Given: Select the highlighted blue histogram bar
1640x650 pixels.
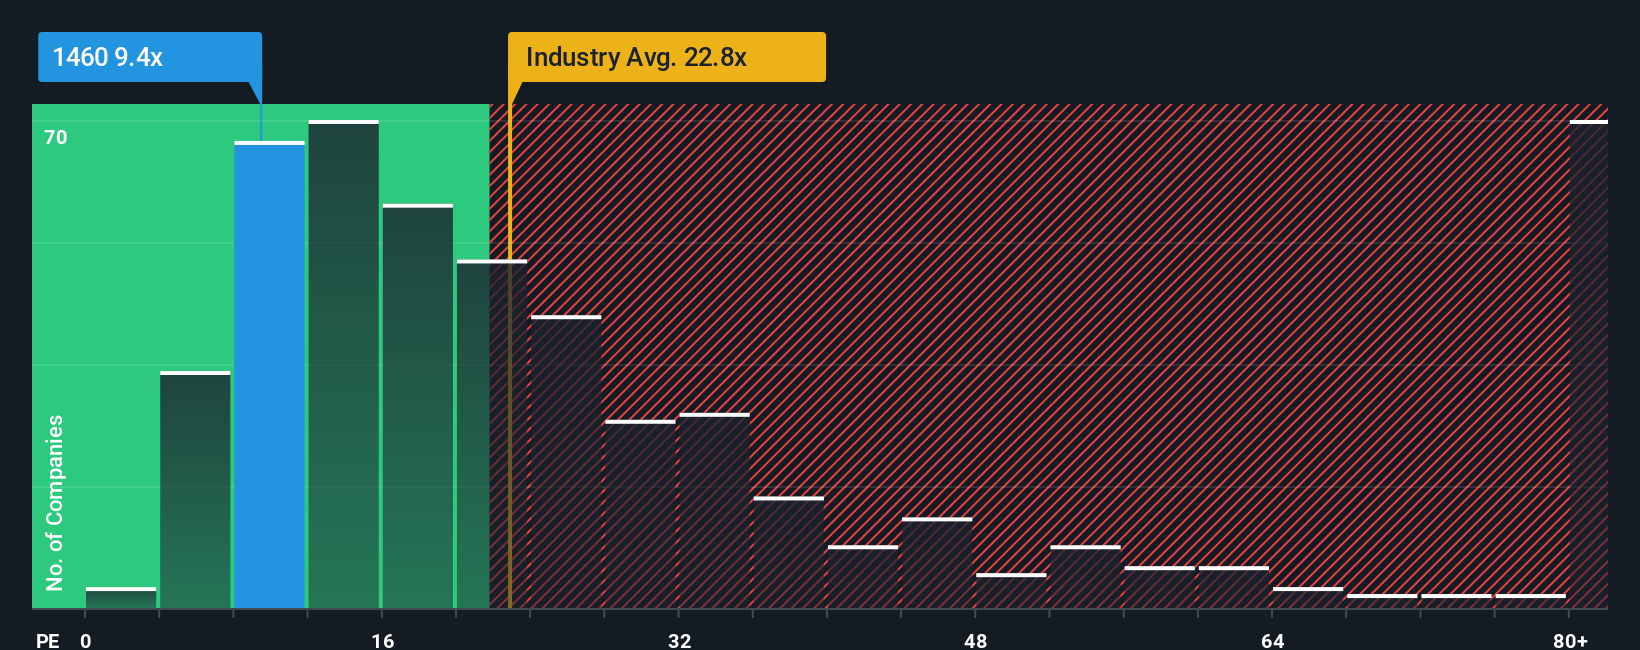Looking at the screenshot, I should 269,375.
